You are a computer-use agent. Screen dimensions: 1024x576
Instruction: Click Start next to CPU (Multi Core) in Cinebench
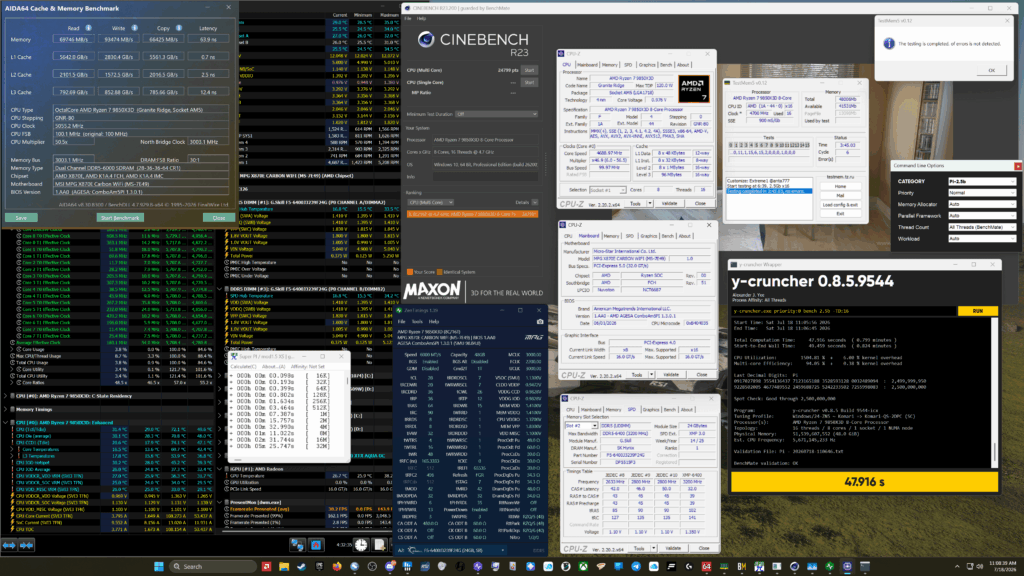point(529,70)
